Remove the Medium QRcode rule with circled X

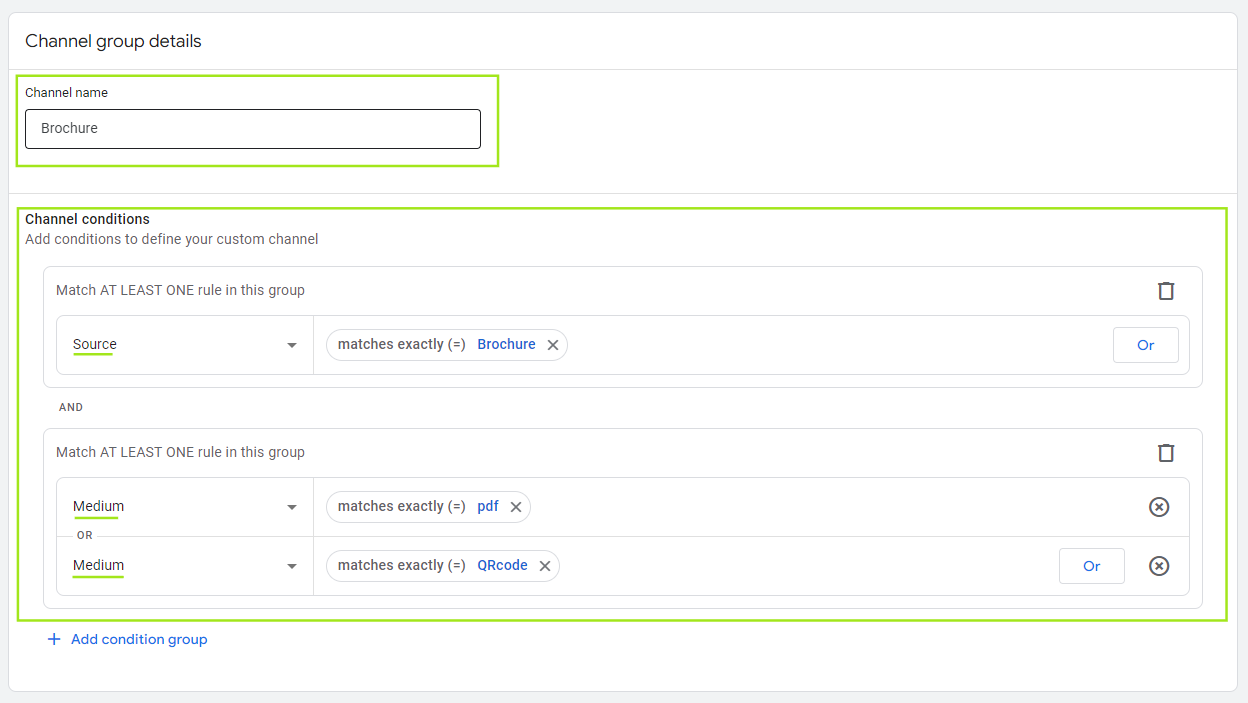[1159, 566]
